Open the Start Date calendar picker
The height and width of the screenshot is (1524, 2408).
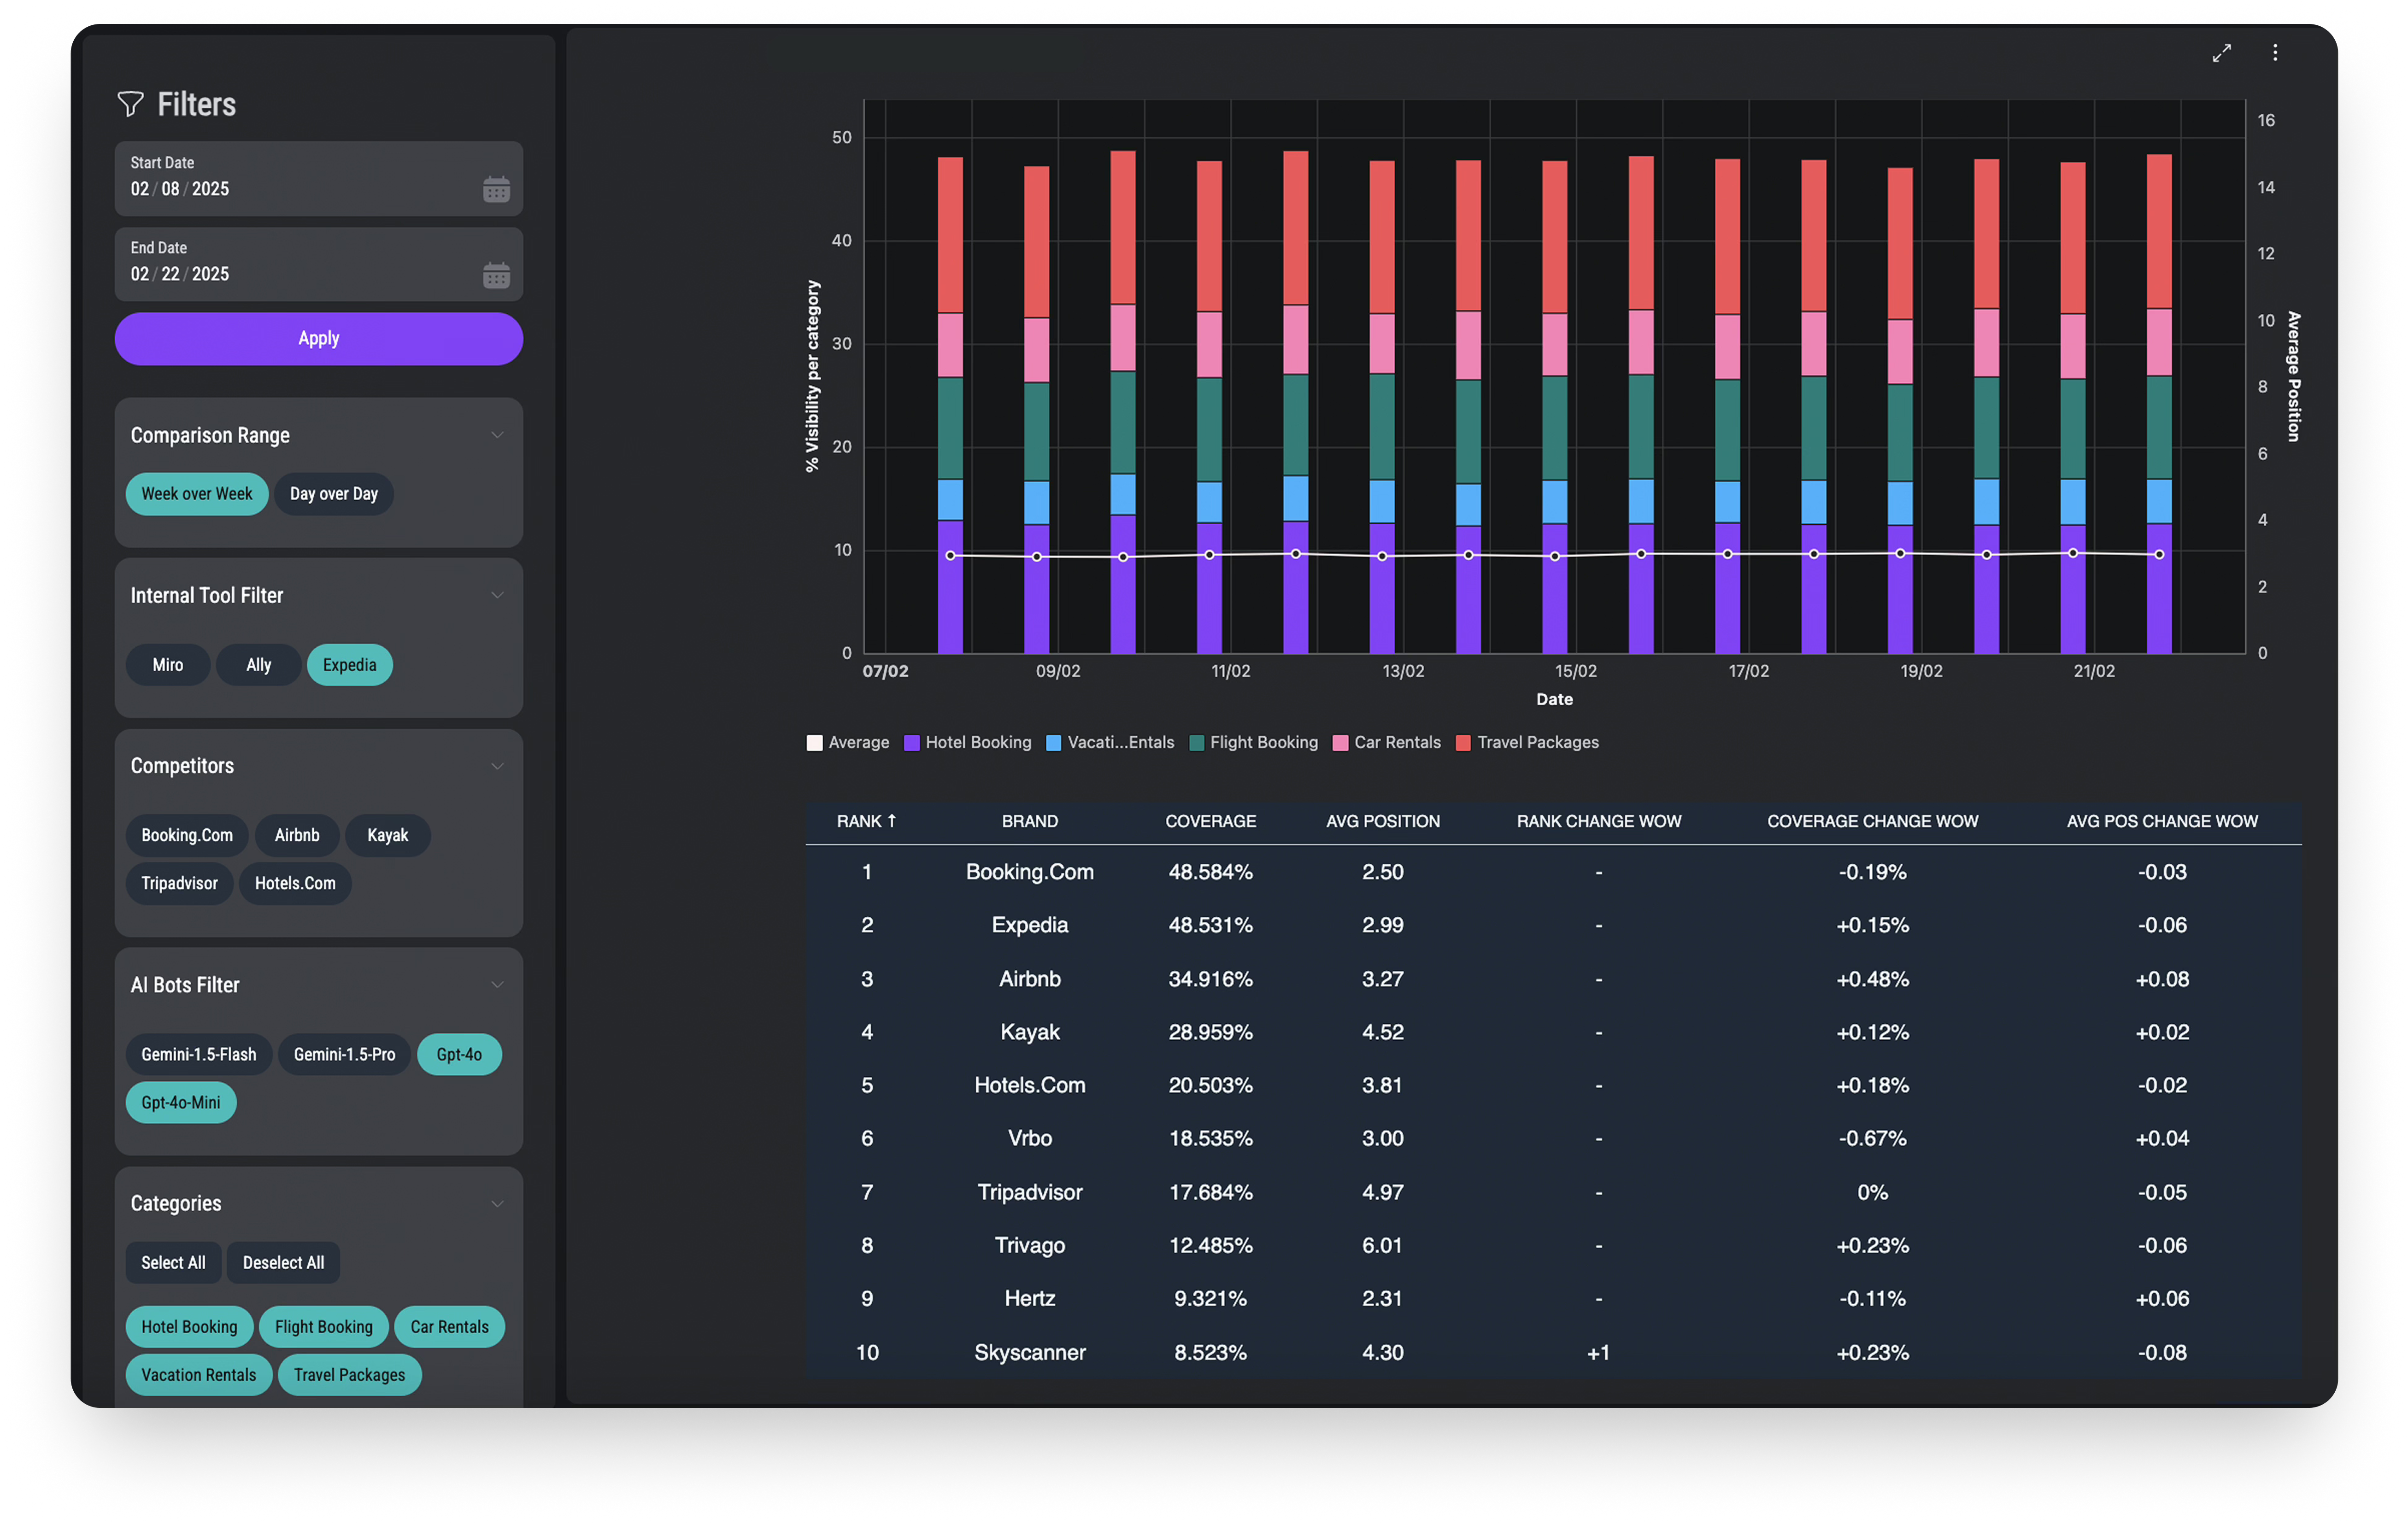click(496, 189)
